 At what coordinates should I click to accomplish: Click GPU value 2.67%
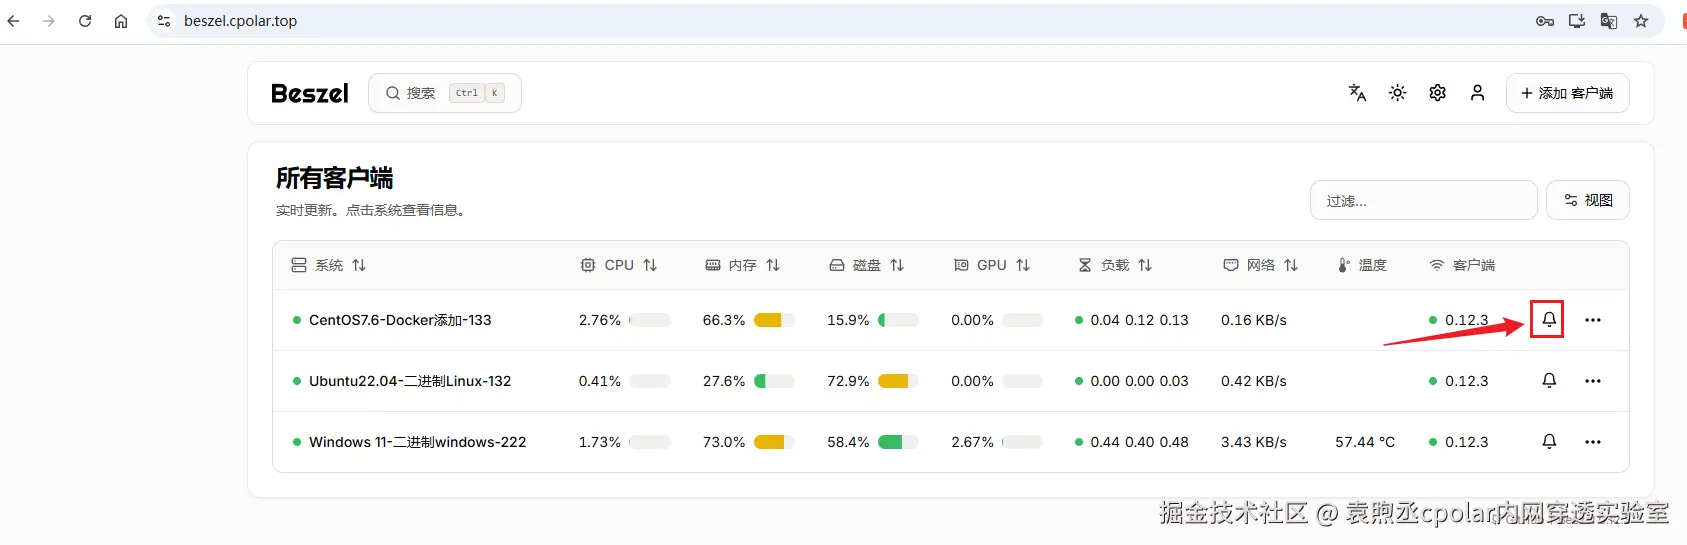click(x=972, y=442)
